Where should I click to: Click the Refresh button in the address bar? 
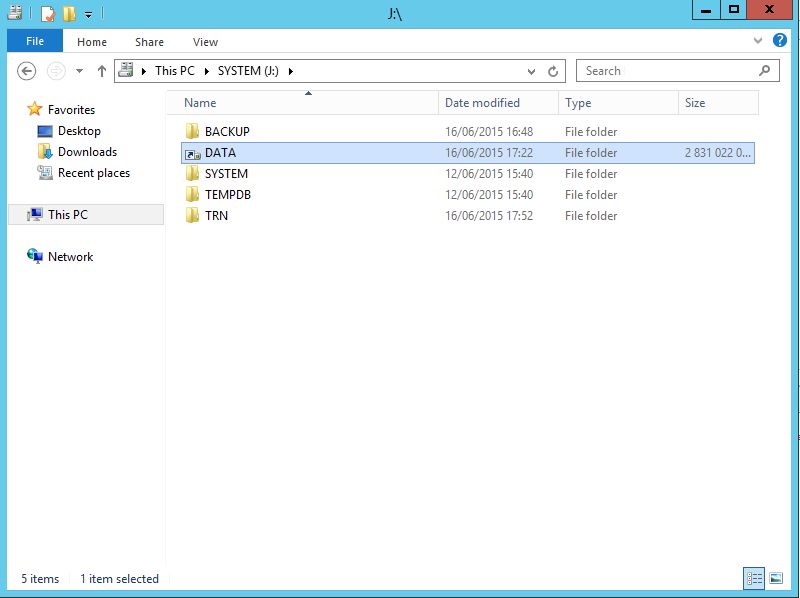point(553,71)
